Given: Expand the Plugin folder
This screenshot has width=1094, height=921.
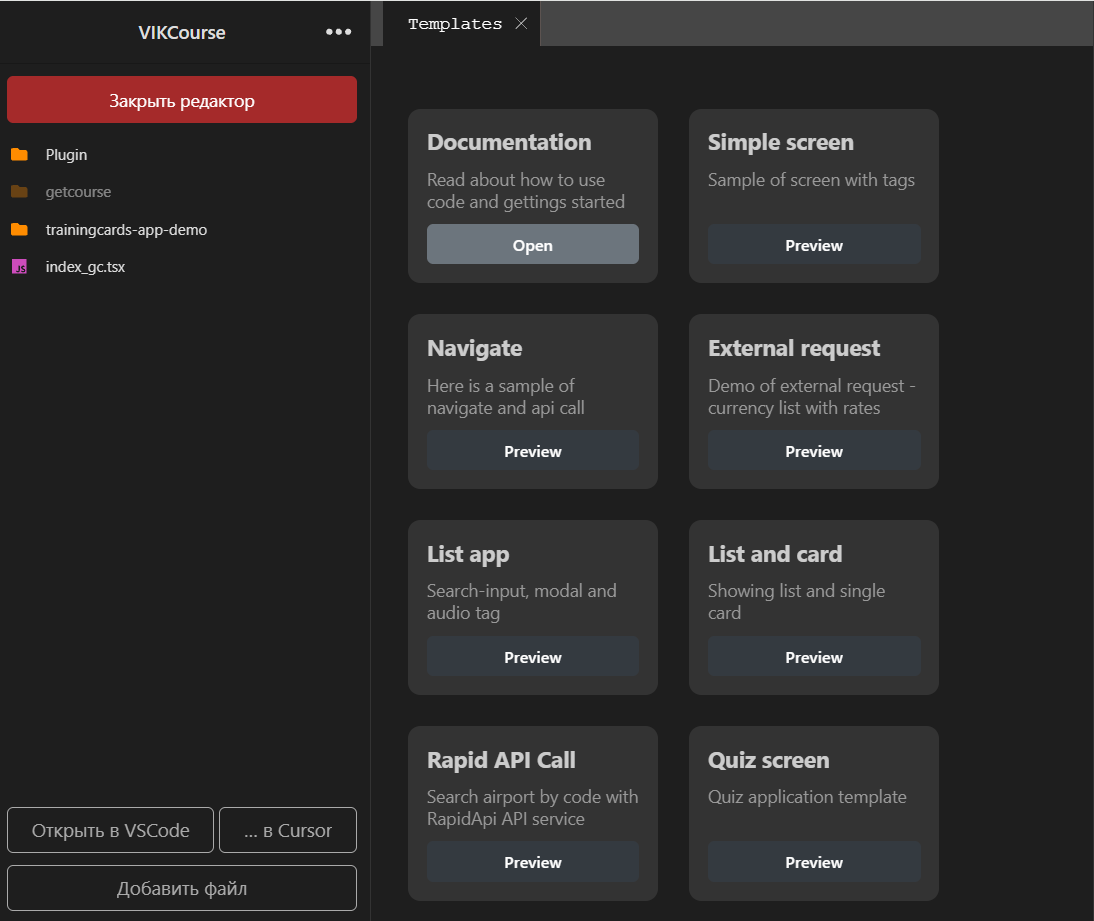Looking at the screenshot, I should pos(66,155).
